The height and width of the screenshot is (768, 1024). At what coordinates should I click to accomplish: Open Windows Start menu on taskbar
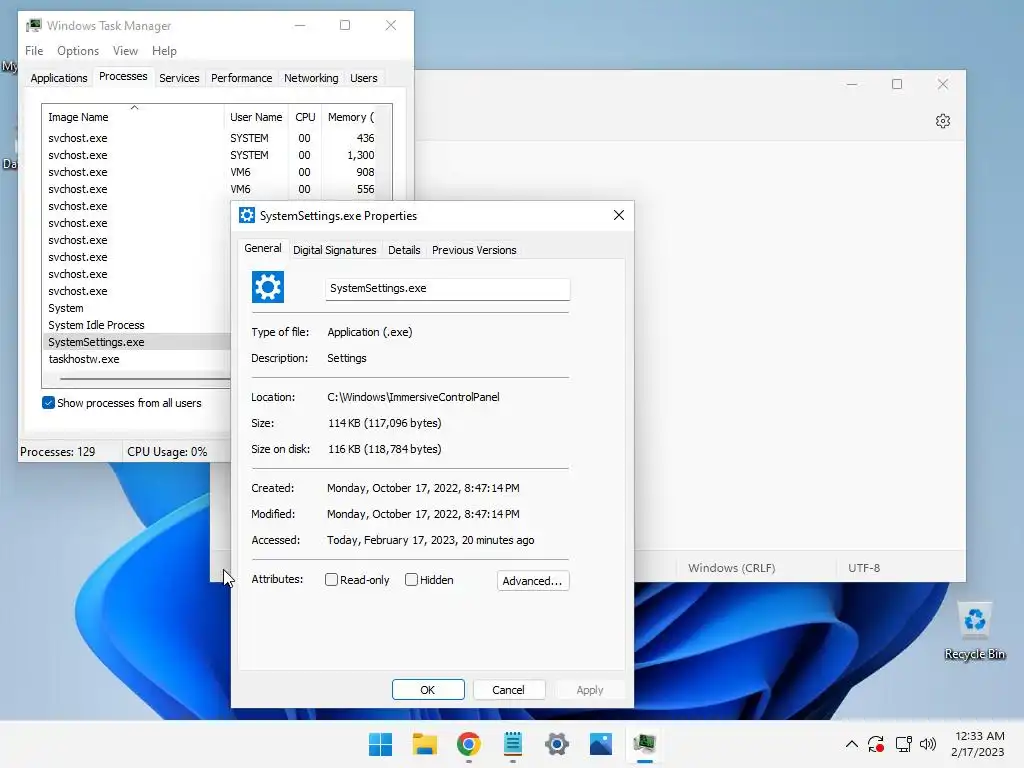point(380,744)
